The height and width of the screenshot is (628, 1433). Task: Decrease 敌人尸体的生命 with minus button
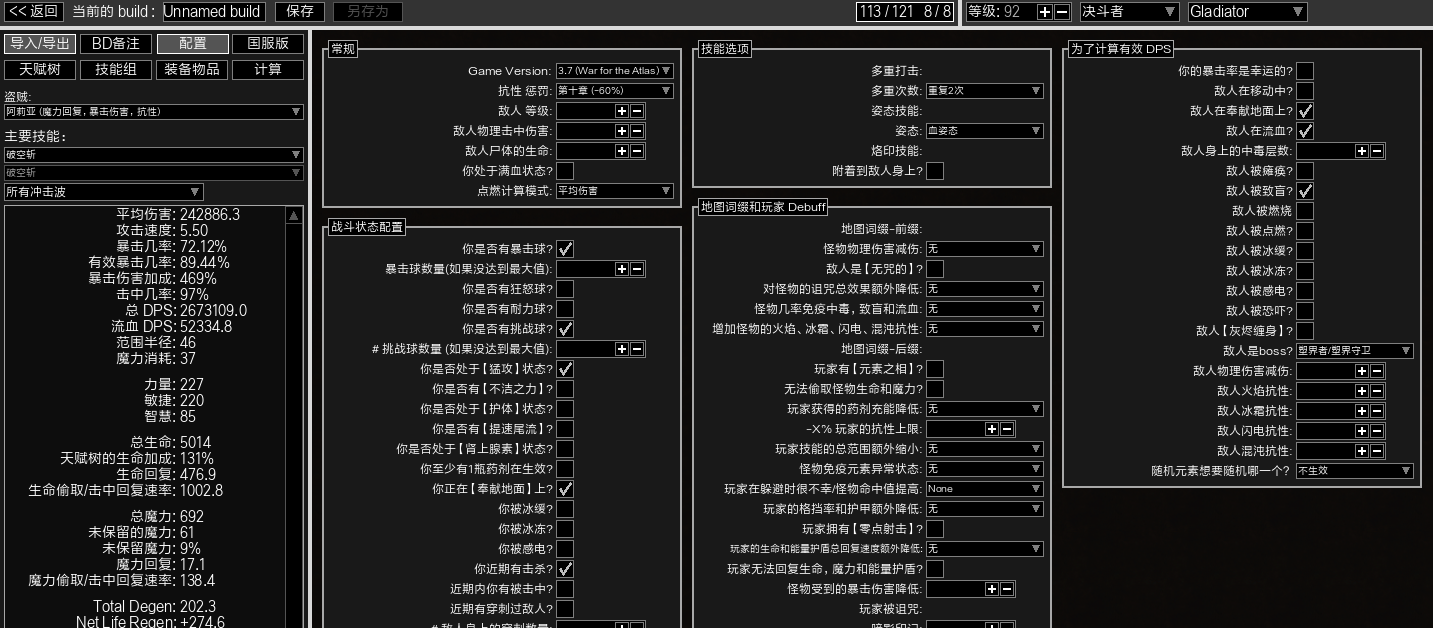point(637,151)
